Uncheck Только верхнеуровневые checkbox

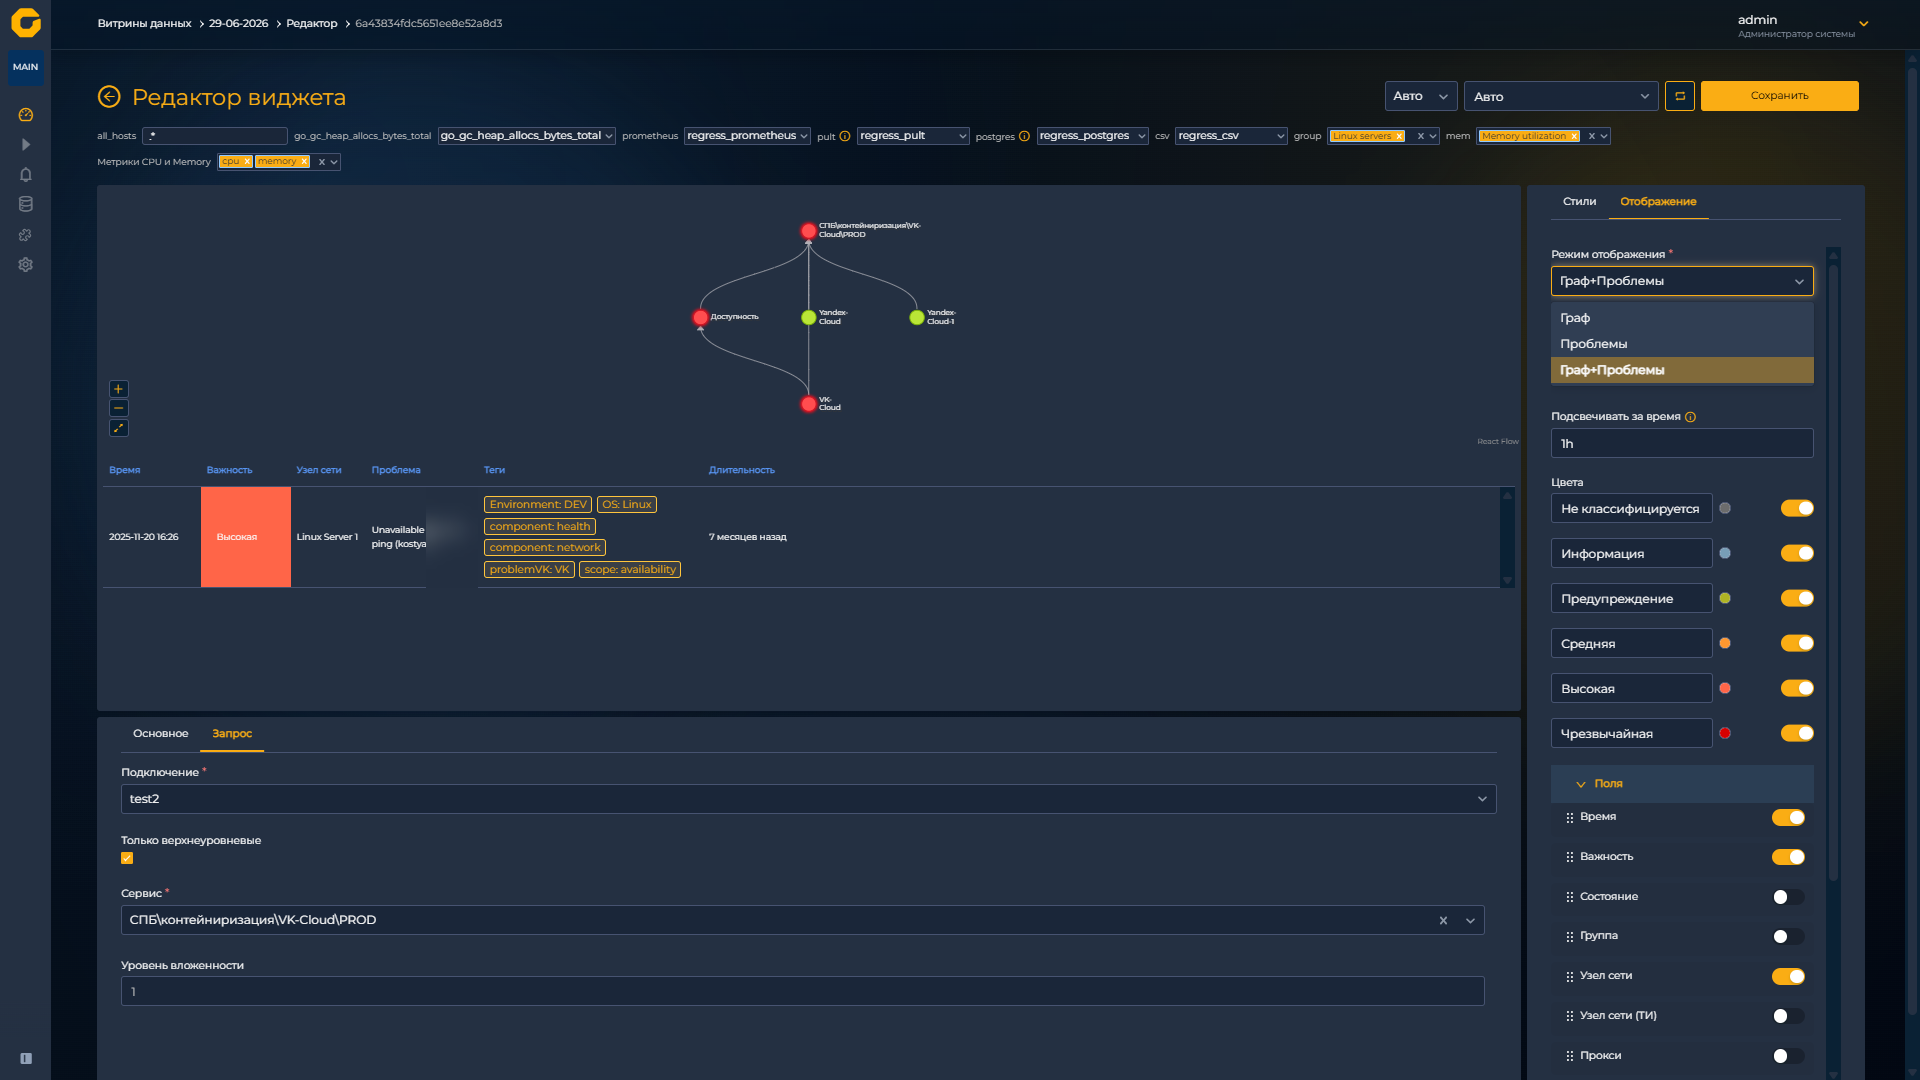pos(127,858)
